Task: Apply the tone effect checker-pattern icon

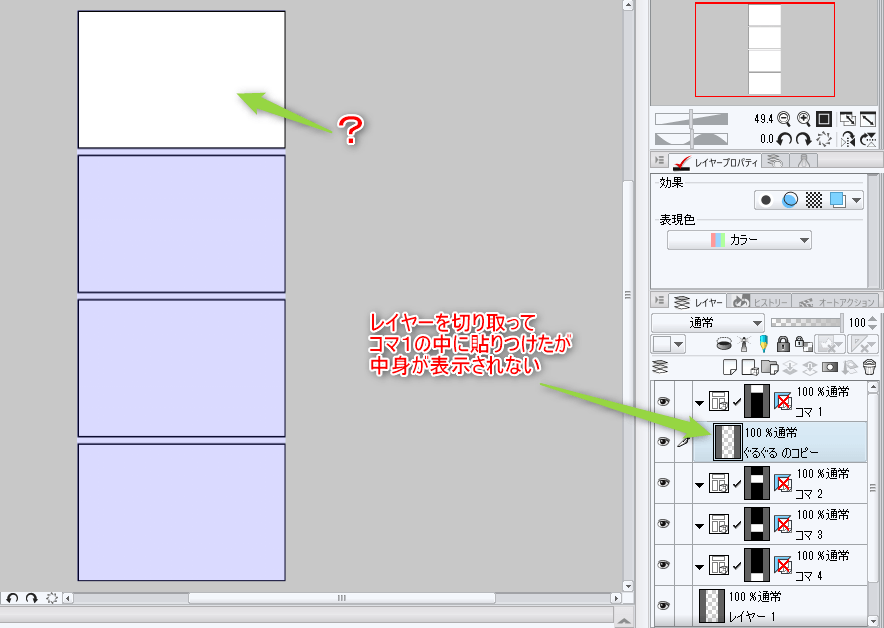Action: [814, 200]
